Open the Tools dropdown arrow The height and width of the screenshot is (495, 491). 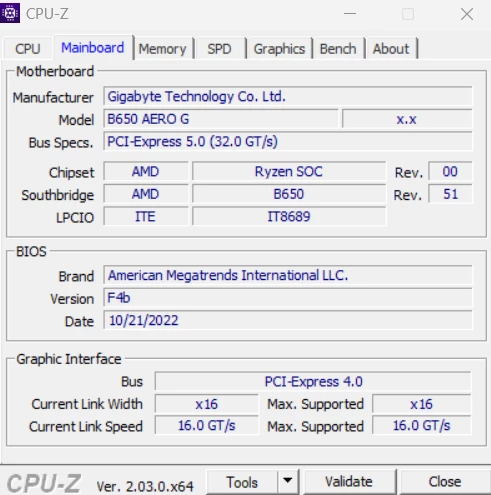287,482
